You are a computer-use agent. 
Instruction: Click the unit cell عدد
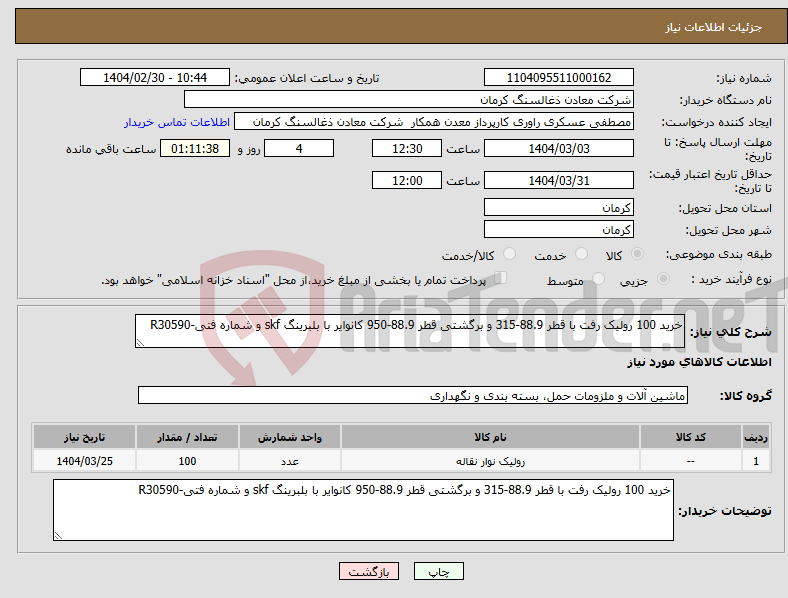(x=290, y=461)
